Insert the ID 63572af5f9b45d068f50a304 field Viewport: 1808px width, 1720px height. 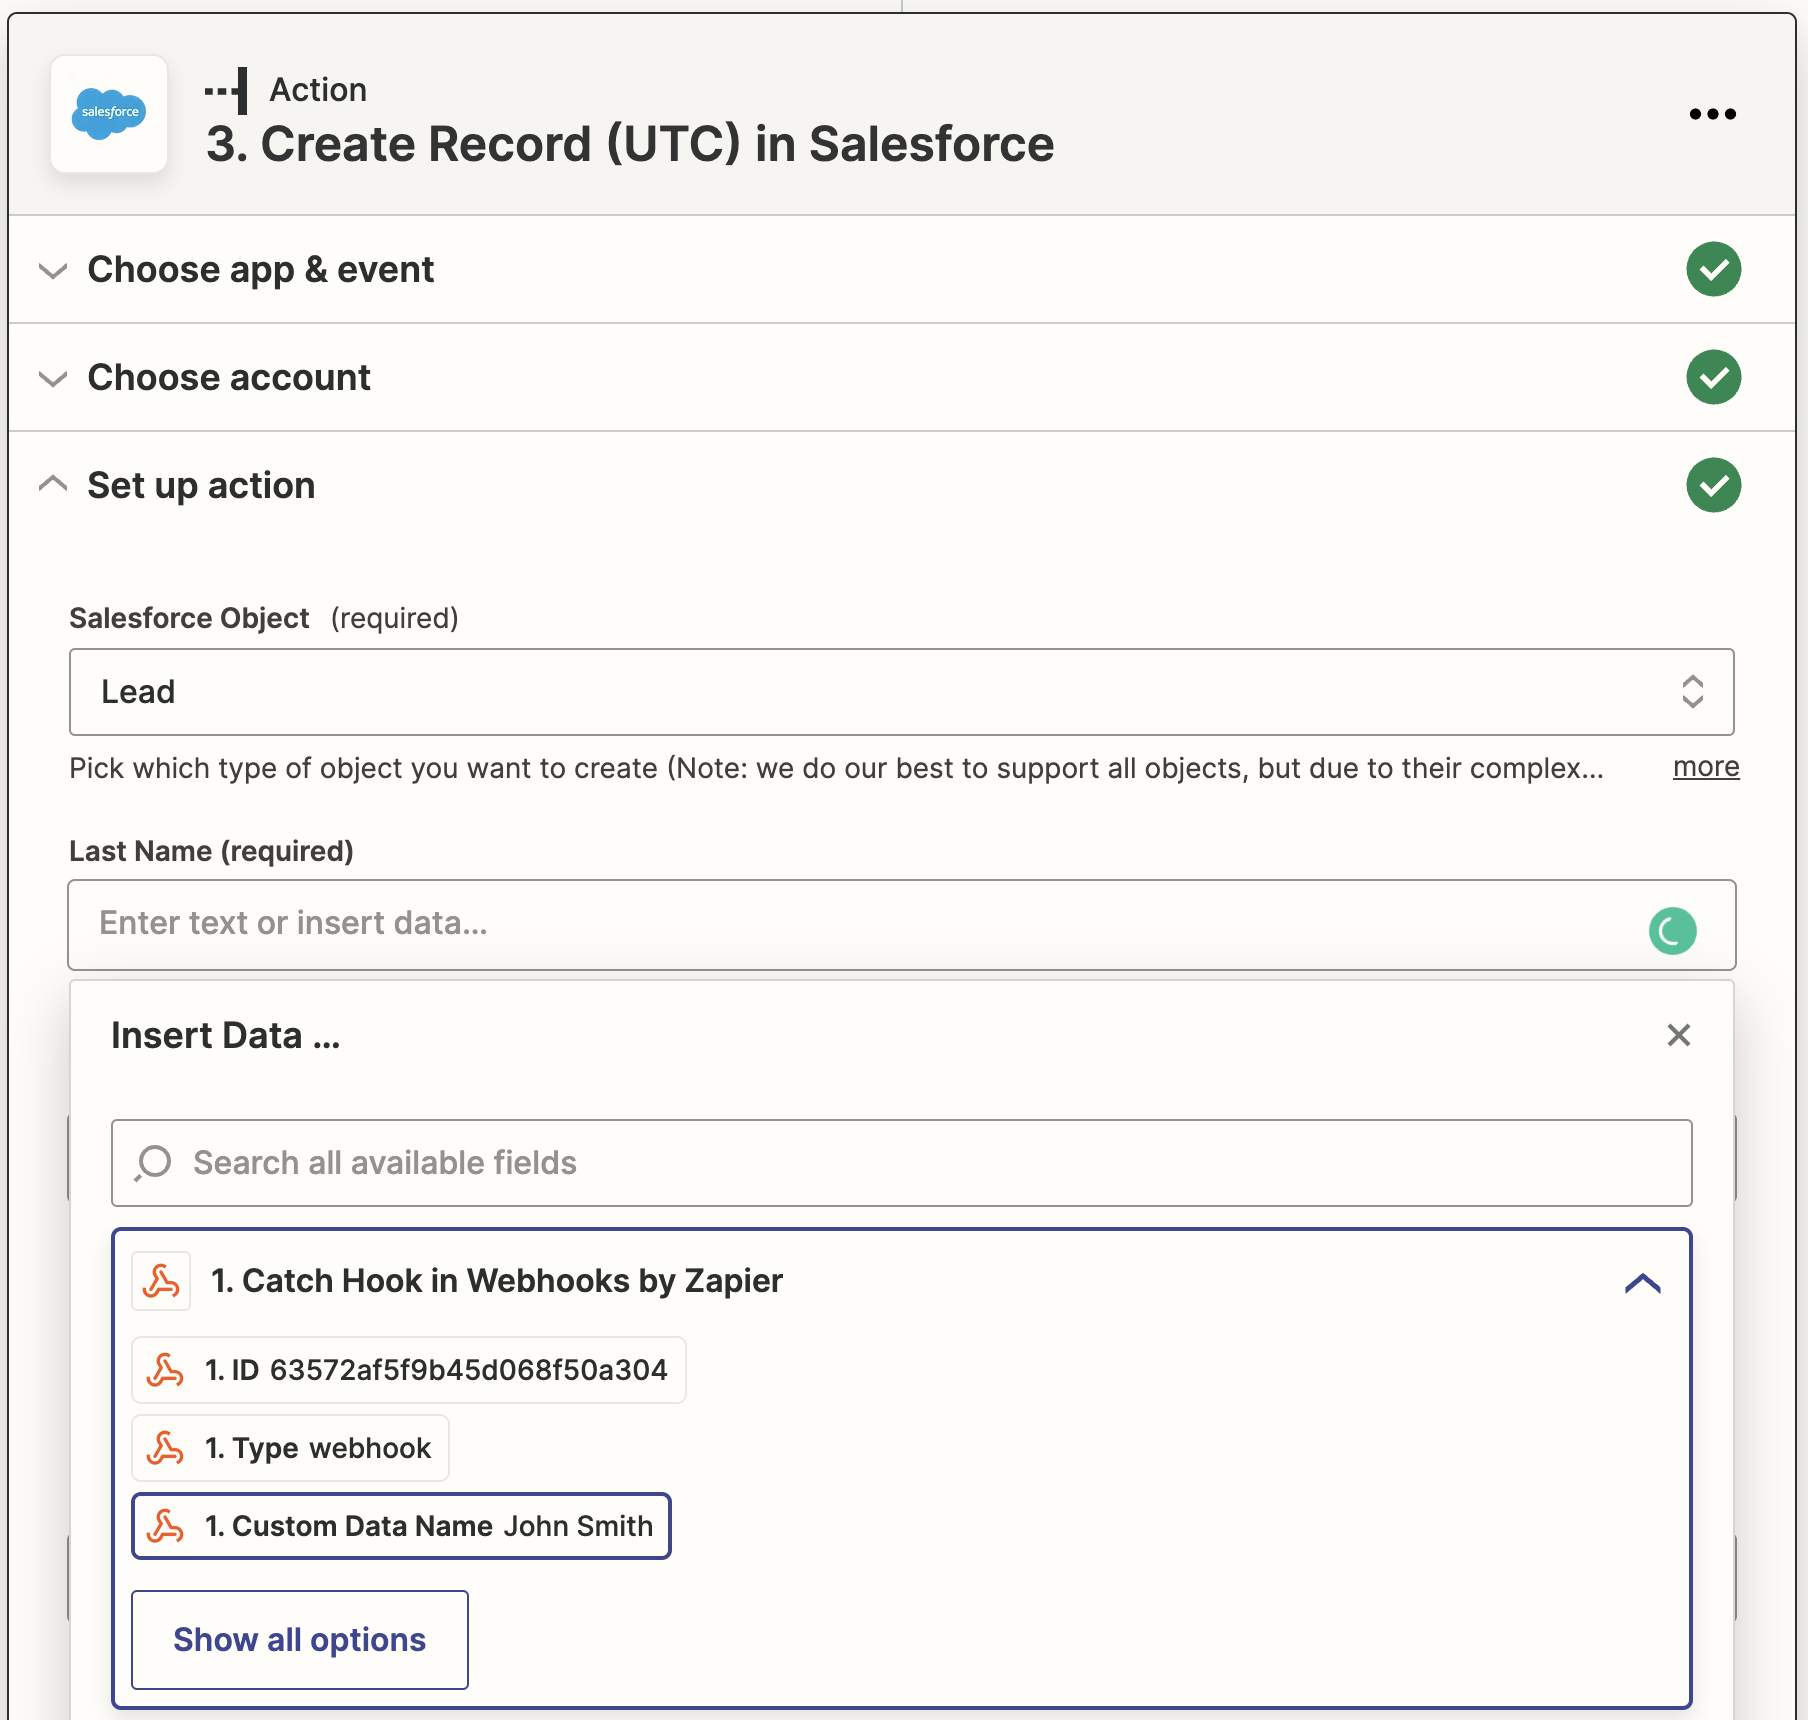coord(408,1370)
